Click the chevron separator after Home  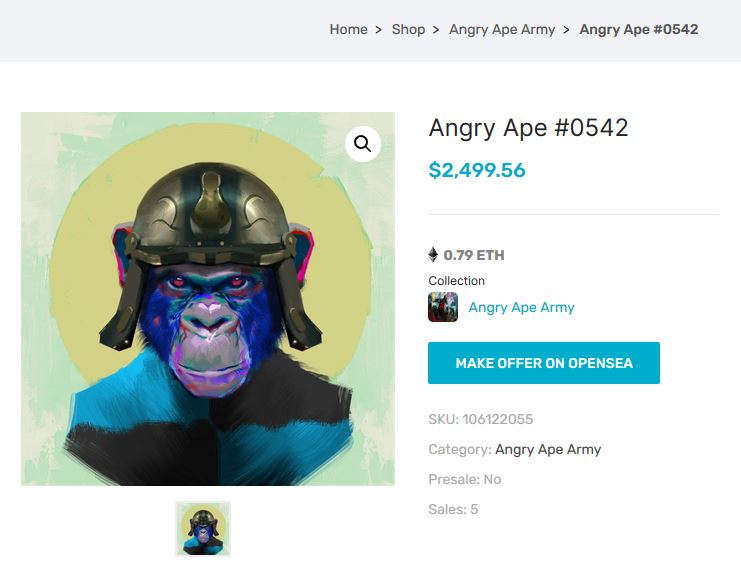pyautogui.click(x=379, y=30)
